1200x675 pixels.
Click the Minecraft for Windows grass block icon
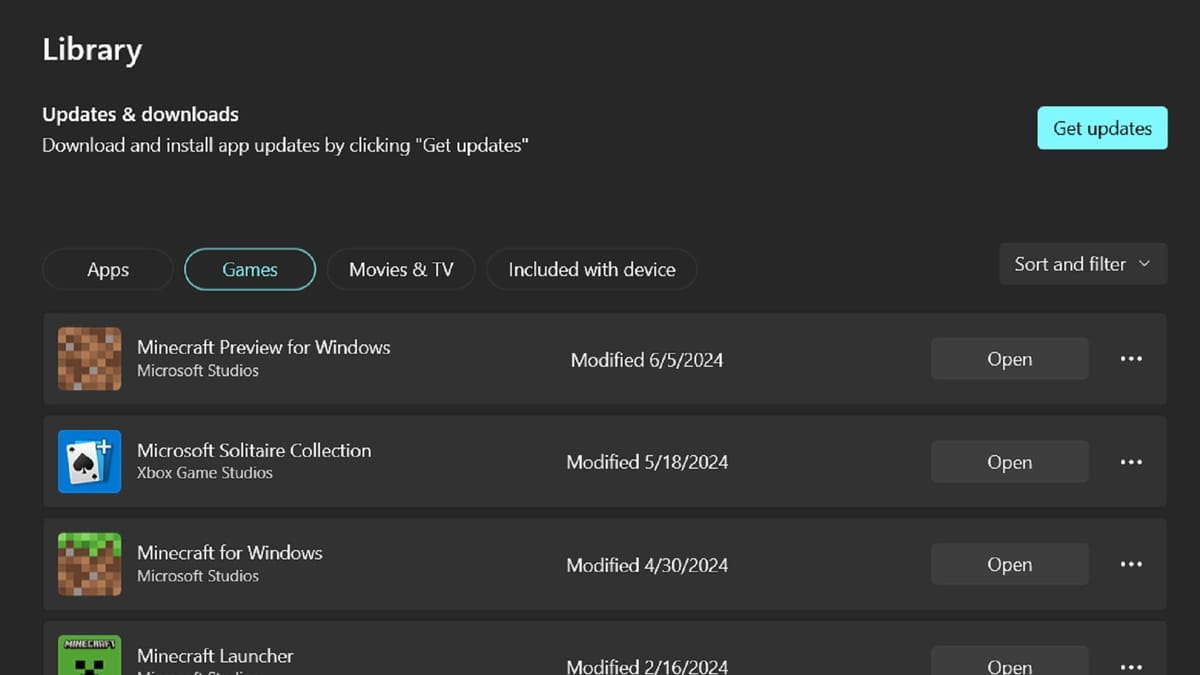pyautogui.click(x=89, y=564)
